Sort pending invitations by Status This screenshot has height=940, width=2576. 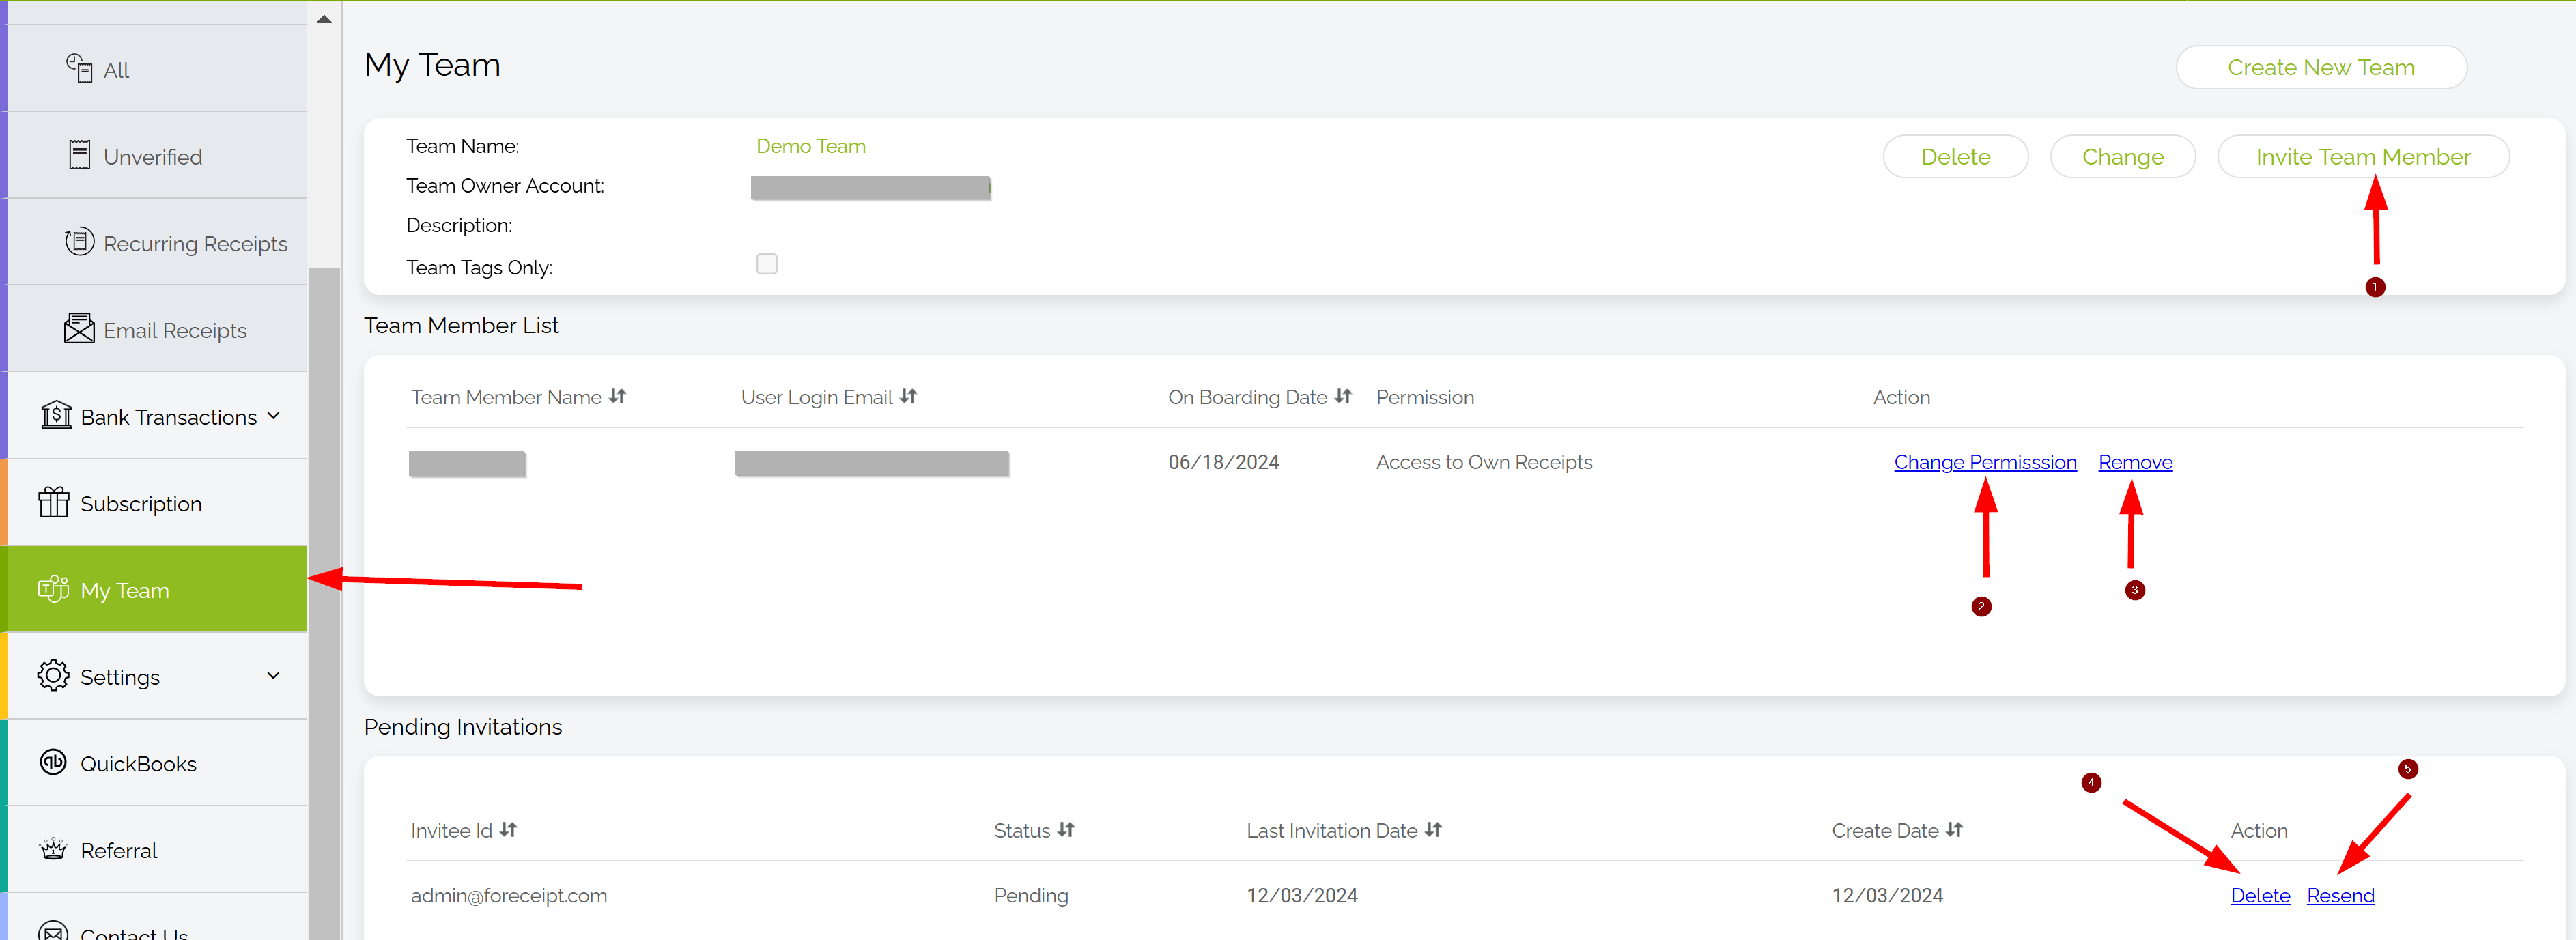(1066, 830)
